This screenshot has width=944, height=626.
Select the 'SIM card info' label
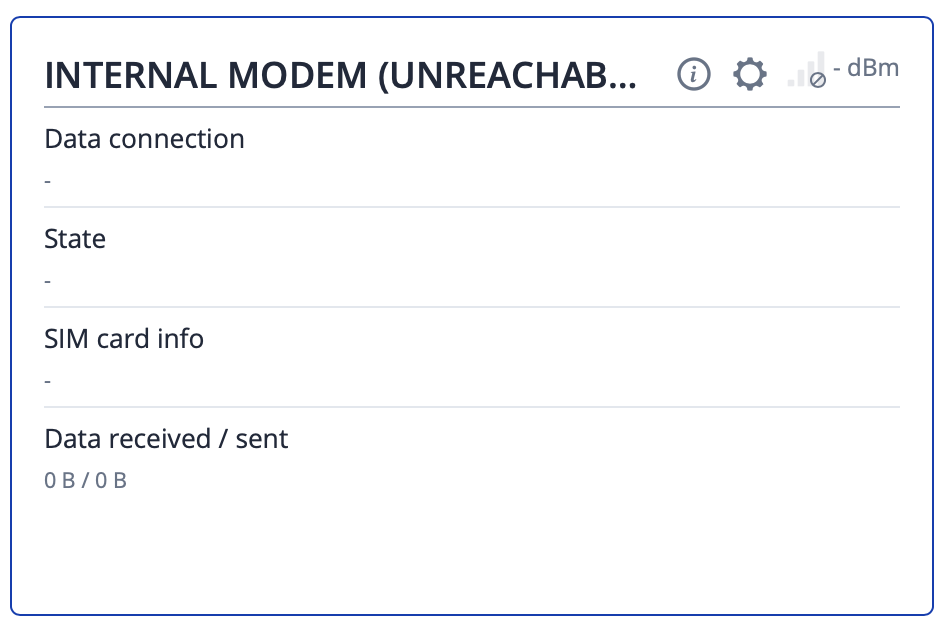(124, 339)
